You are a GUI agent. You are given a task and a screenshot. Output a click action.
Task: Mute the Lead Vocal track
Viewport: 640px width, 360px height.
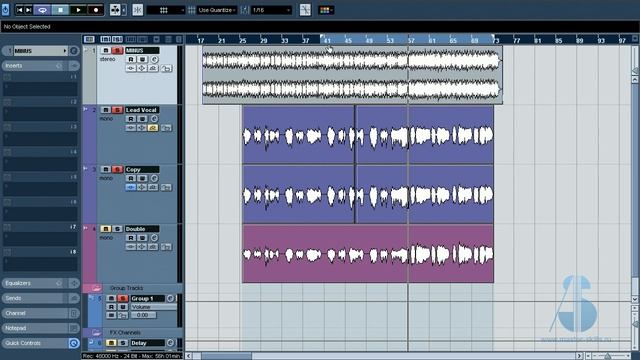coord(106,110)
